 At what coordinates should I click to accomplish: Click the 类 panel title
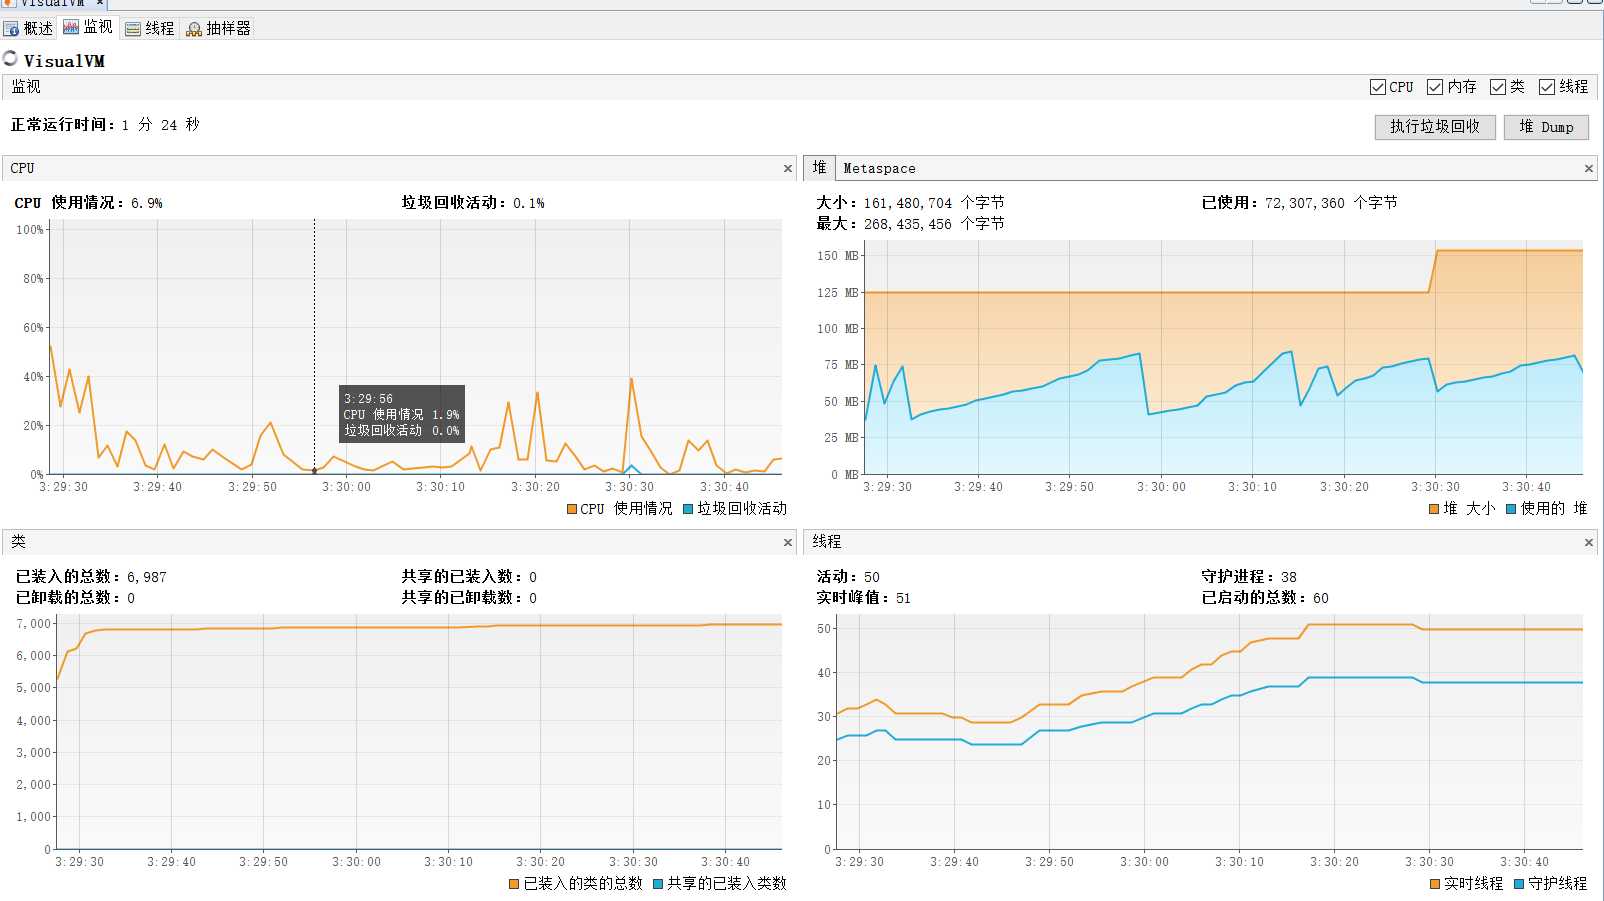18,542
